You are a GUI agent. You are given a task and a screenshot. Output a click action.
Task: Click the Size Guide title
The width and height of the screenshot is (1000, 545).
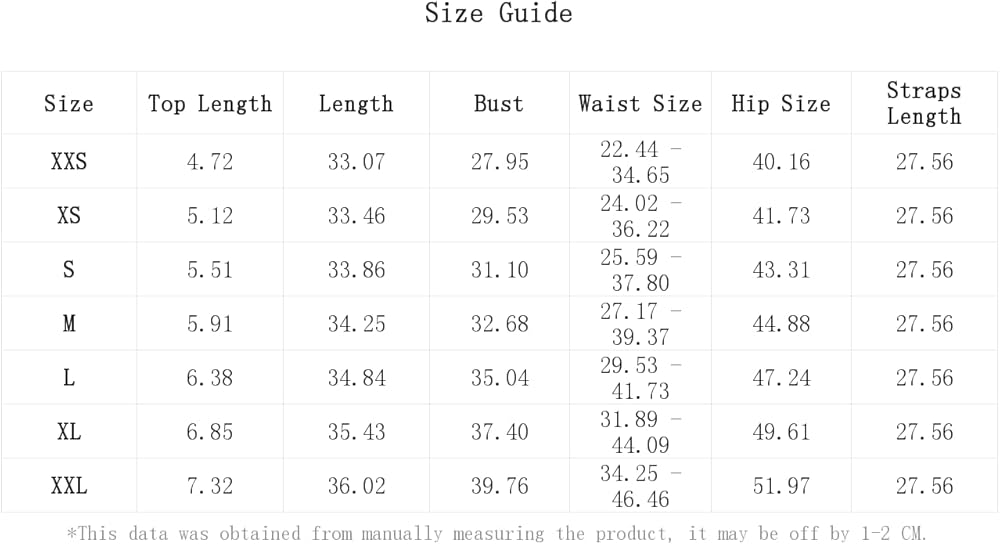point(498,14)
